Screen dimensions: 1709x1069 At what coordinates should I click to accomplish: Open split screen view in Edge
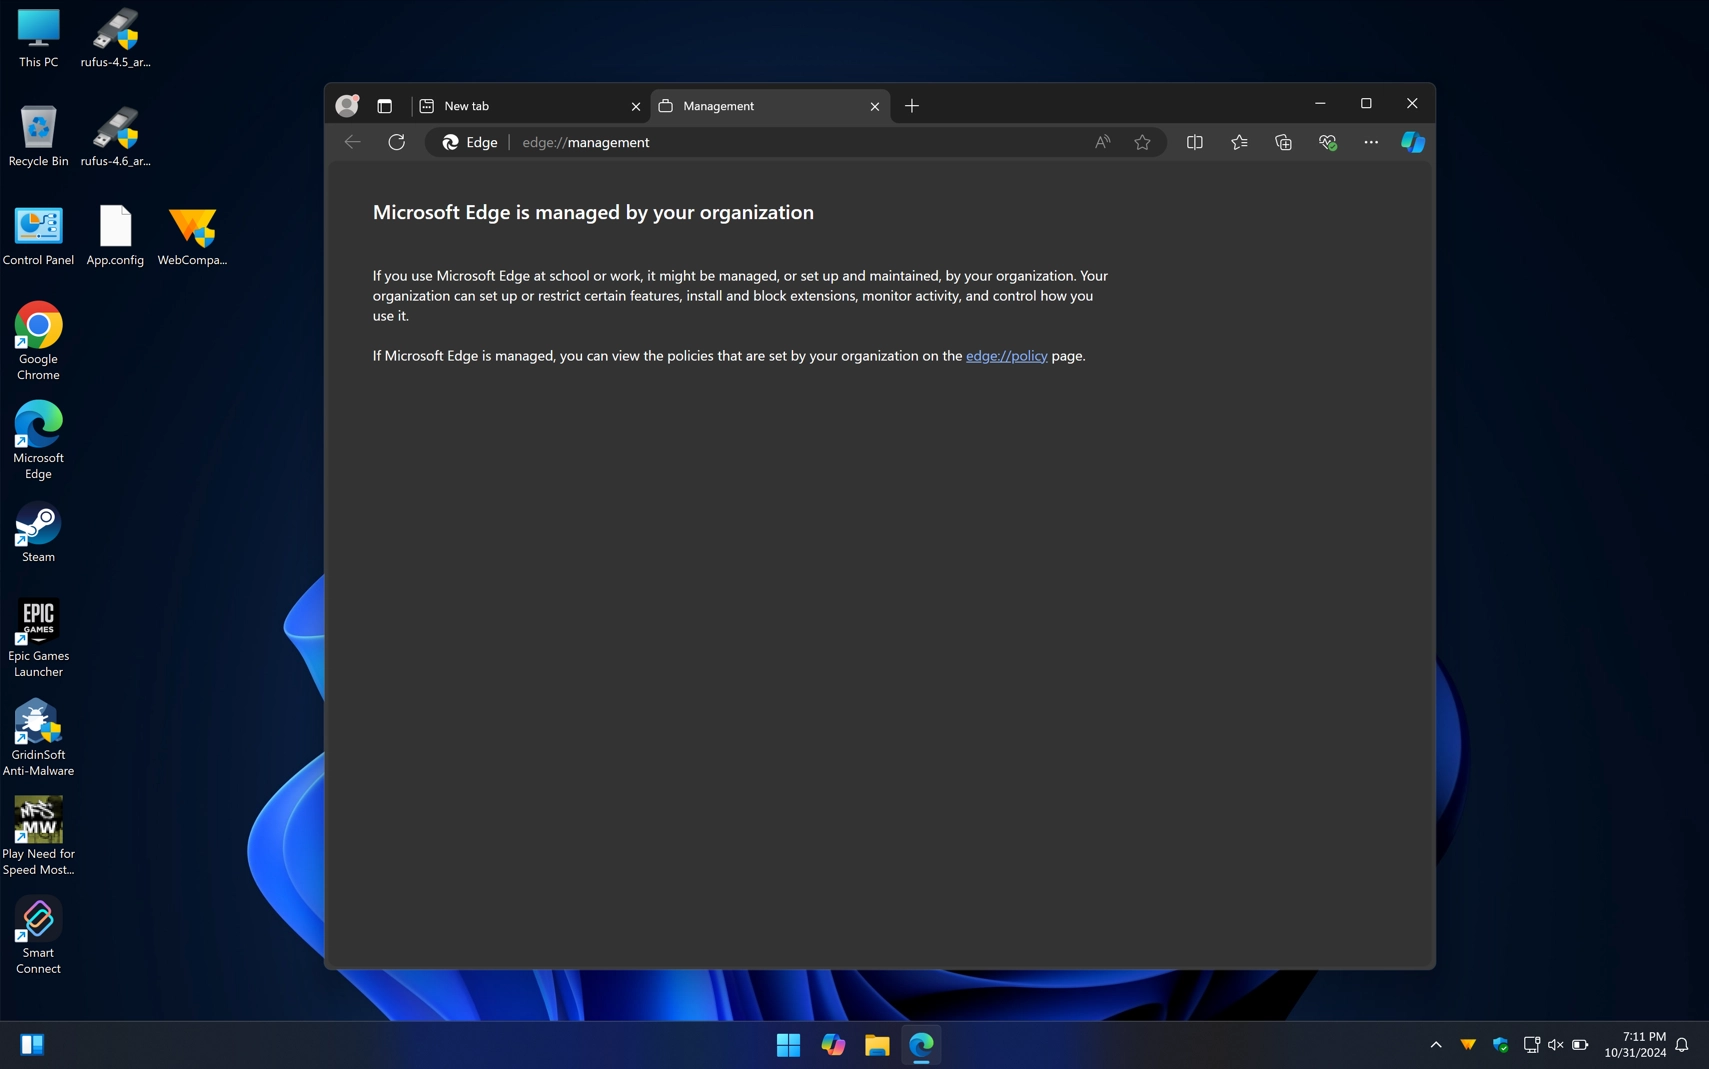point(1195,141)
